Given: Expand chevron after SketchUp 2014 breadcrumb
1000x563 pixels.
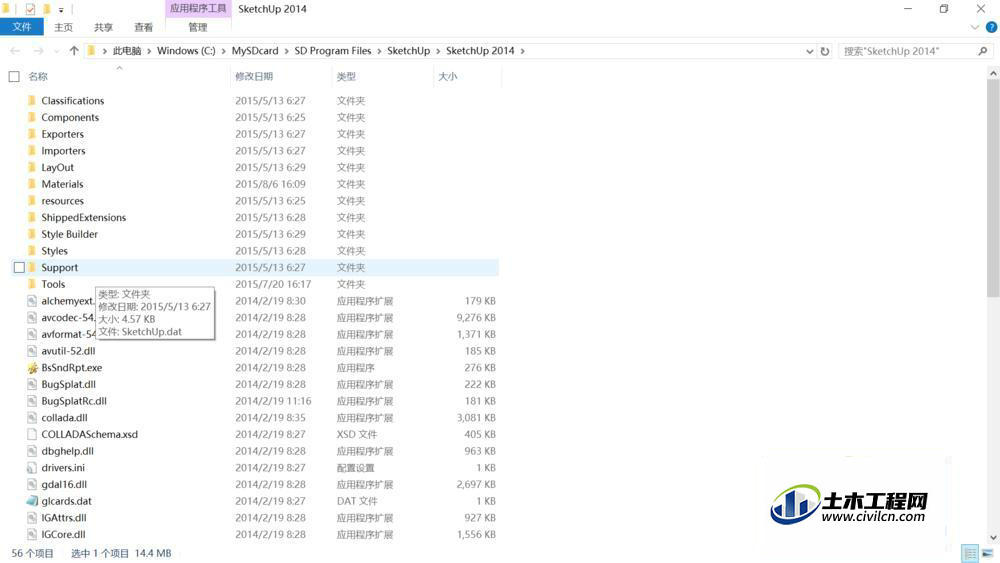Looking at the screenshot, I should point(522,51).
